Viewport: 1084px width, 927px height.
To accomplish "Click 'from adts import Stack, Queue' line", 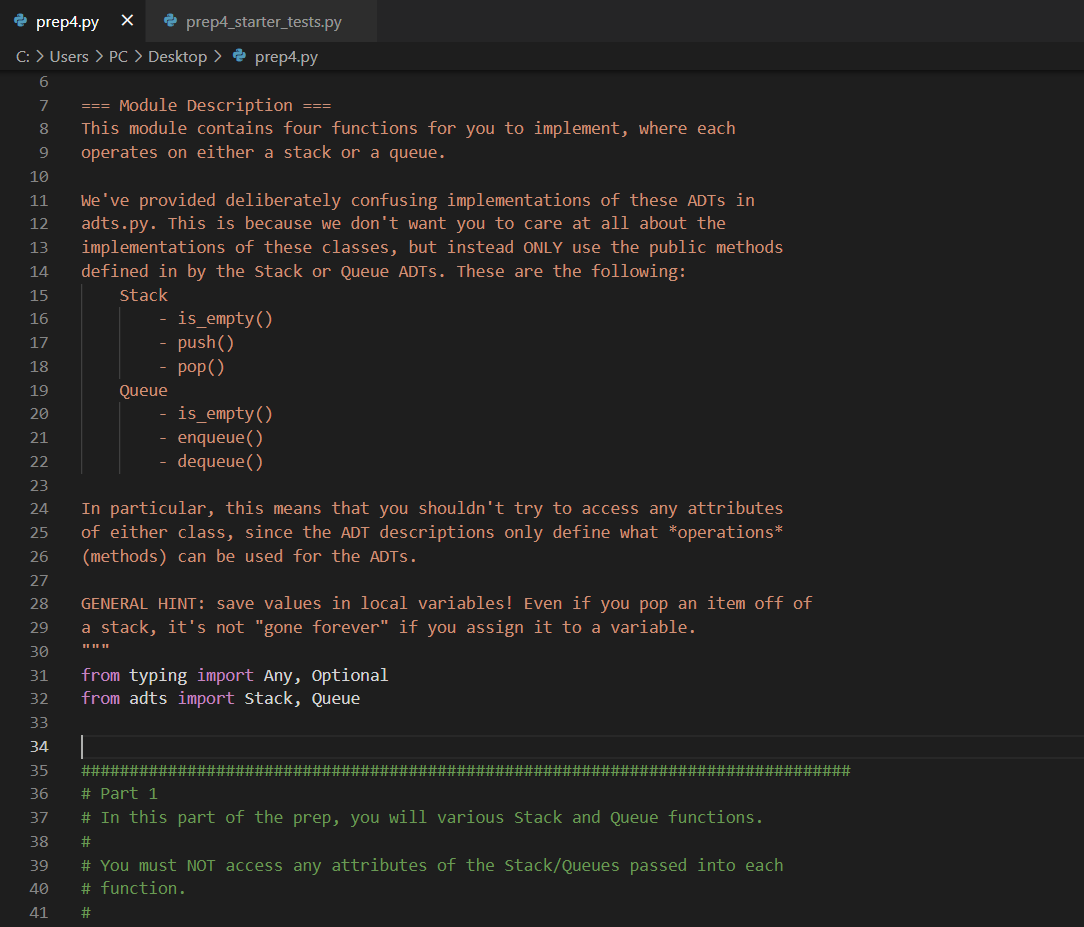I will [221, 699].
